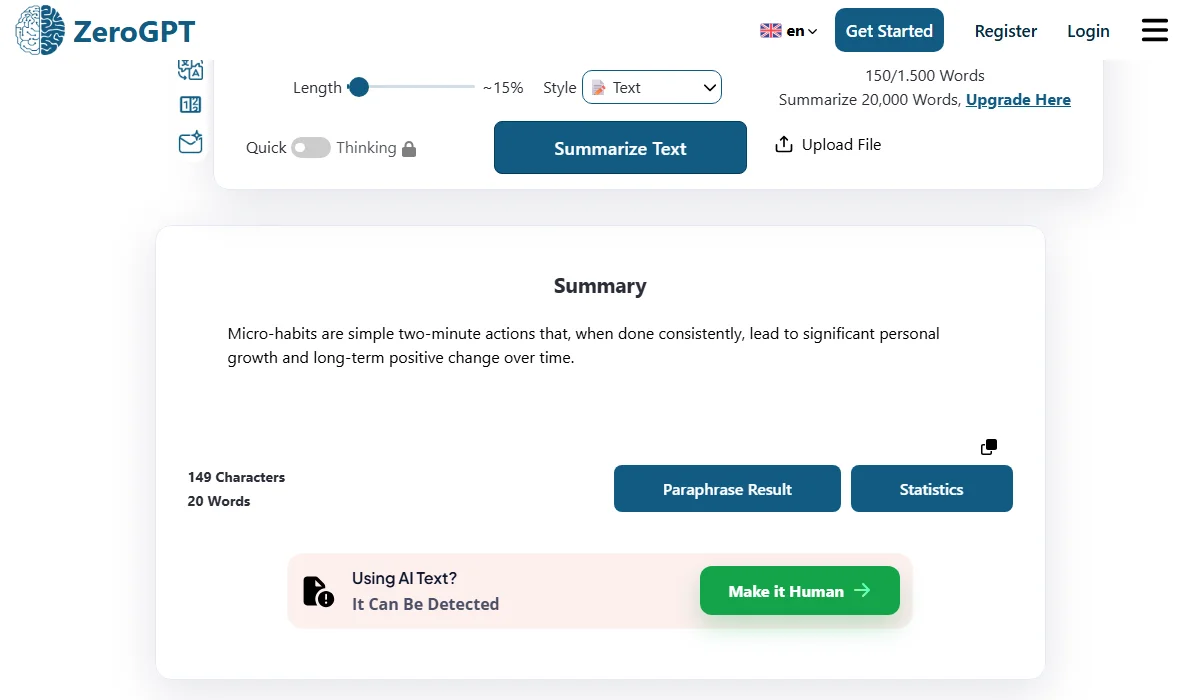
Task: Open the Style dropdown showing Text
Action: [652, 87]
